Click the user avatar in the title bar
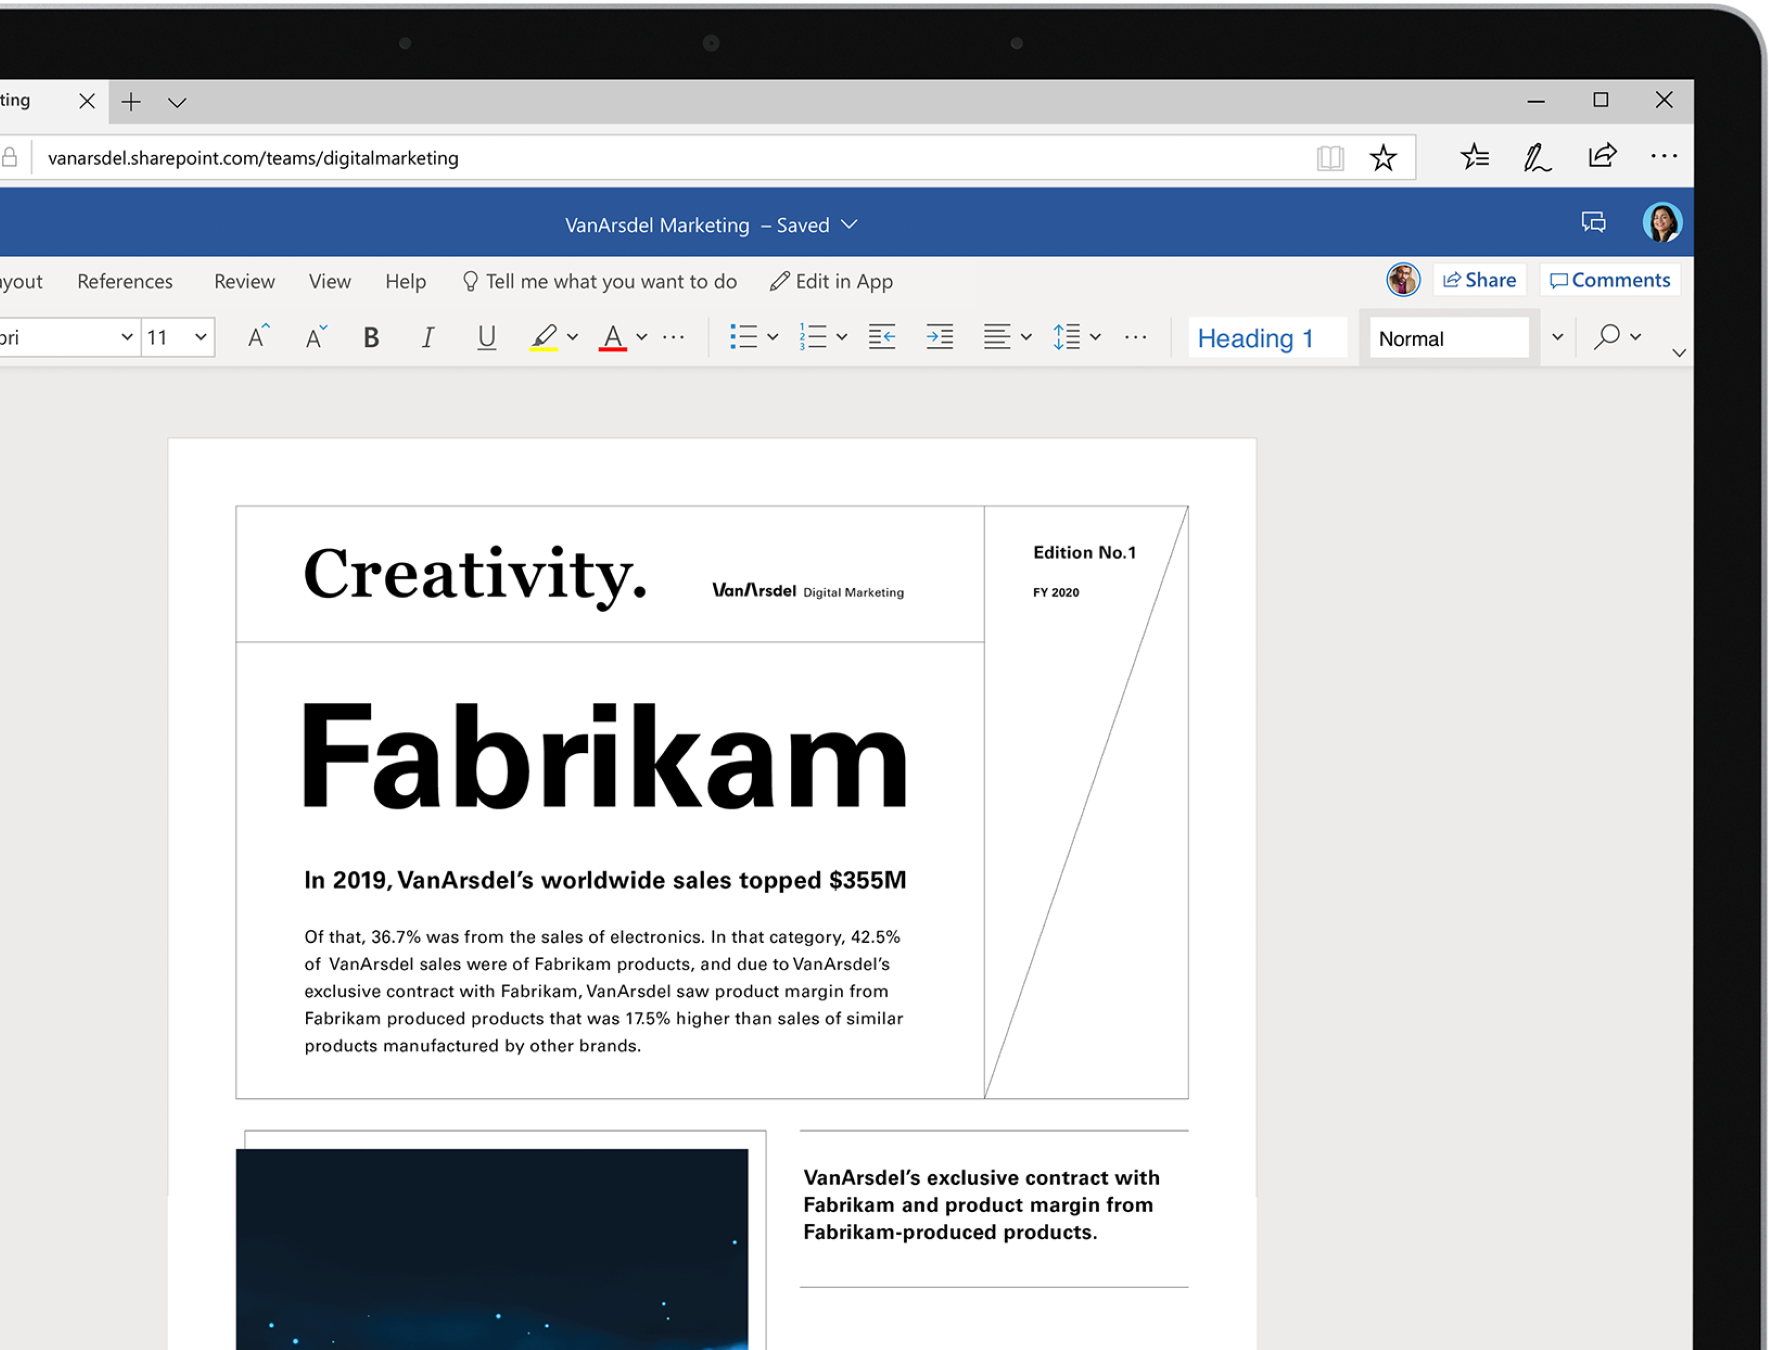This screenshot has height=1350, width=1769. [1662, 222]
